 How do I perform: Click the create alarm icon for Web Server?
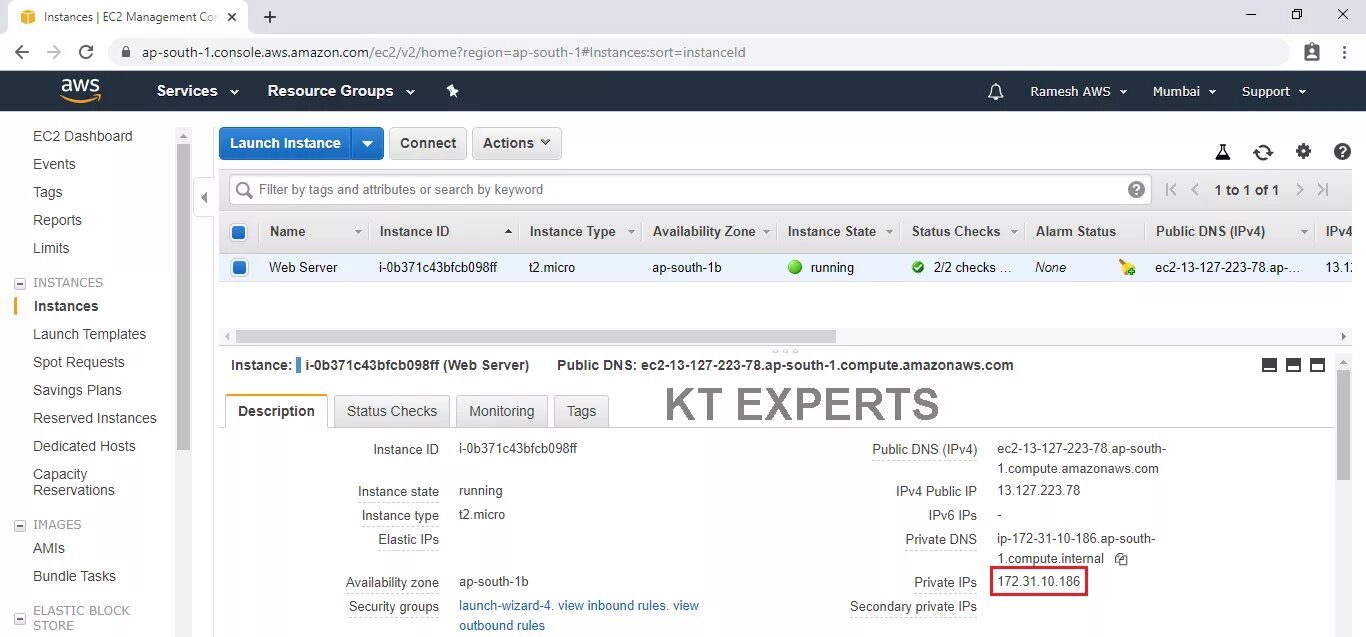point(1127,267)
